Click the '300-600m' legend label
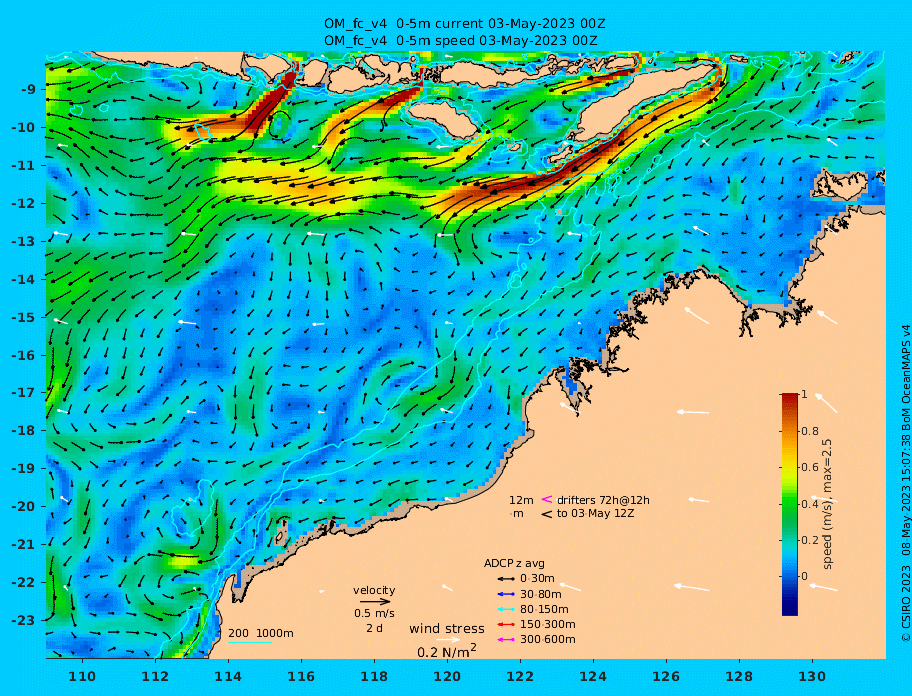Screen dimensions: 912x696 (x=547, y=640)
